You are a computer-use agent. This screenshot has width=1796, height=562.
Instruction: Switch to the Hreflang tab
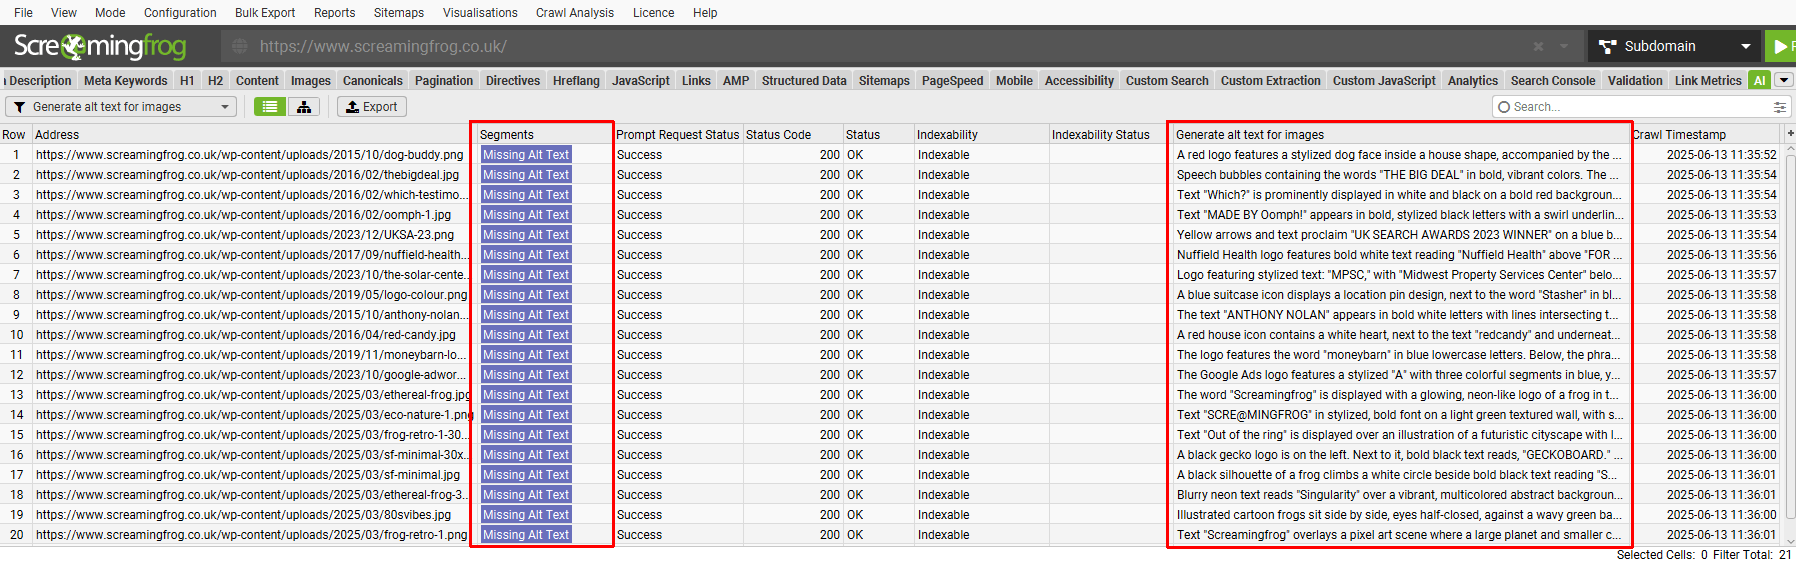(576, 81)
